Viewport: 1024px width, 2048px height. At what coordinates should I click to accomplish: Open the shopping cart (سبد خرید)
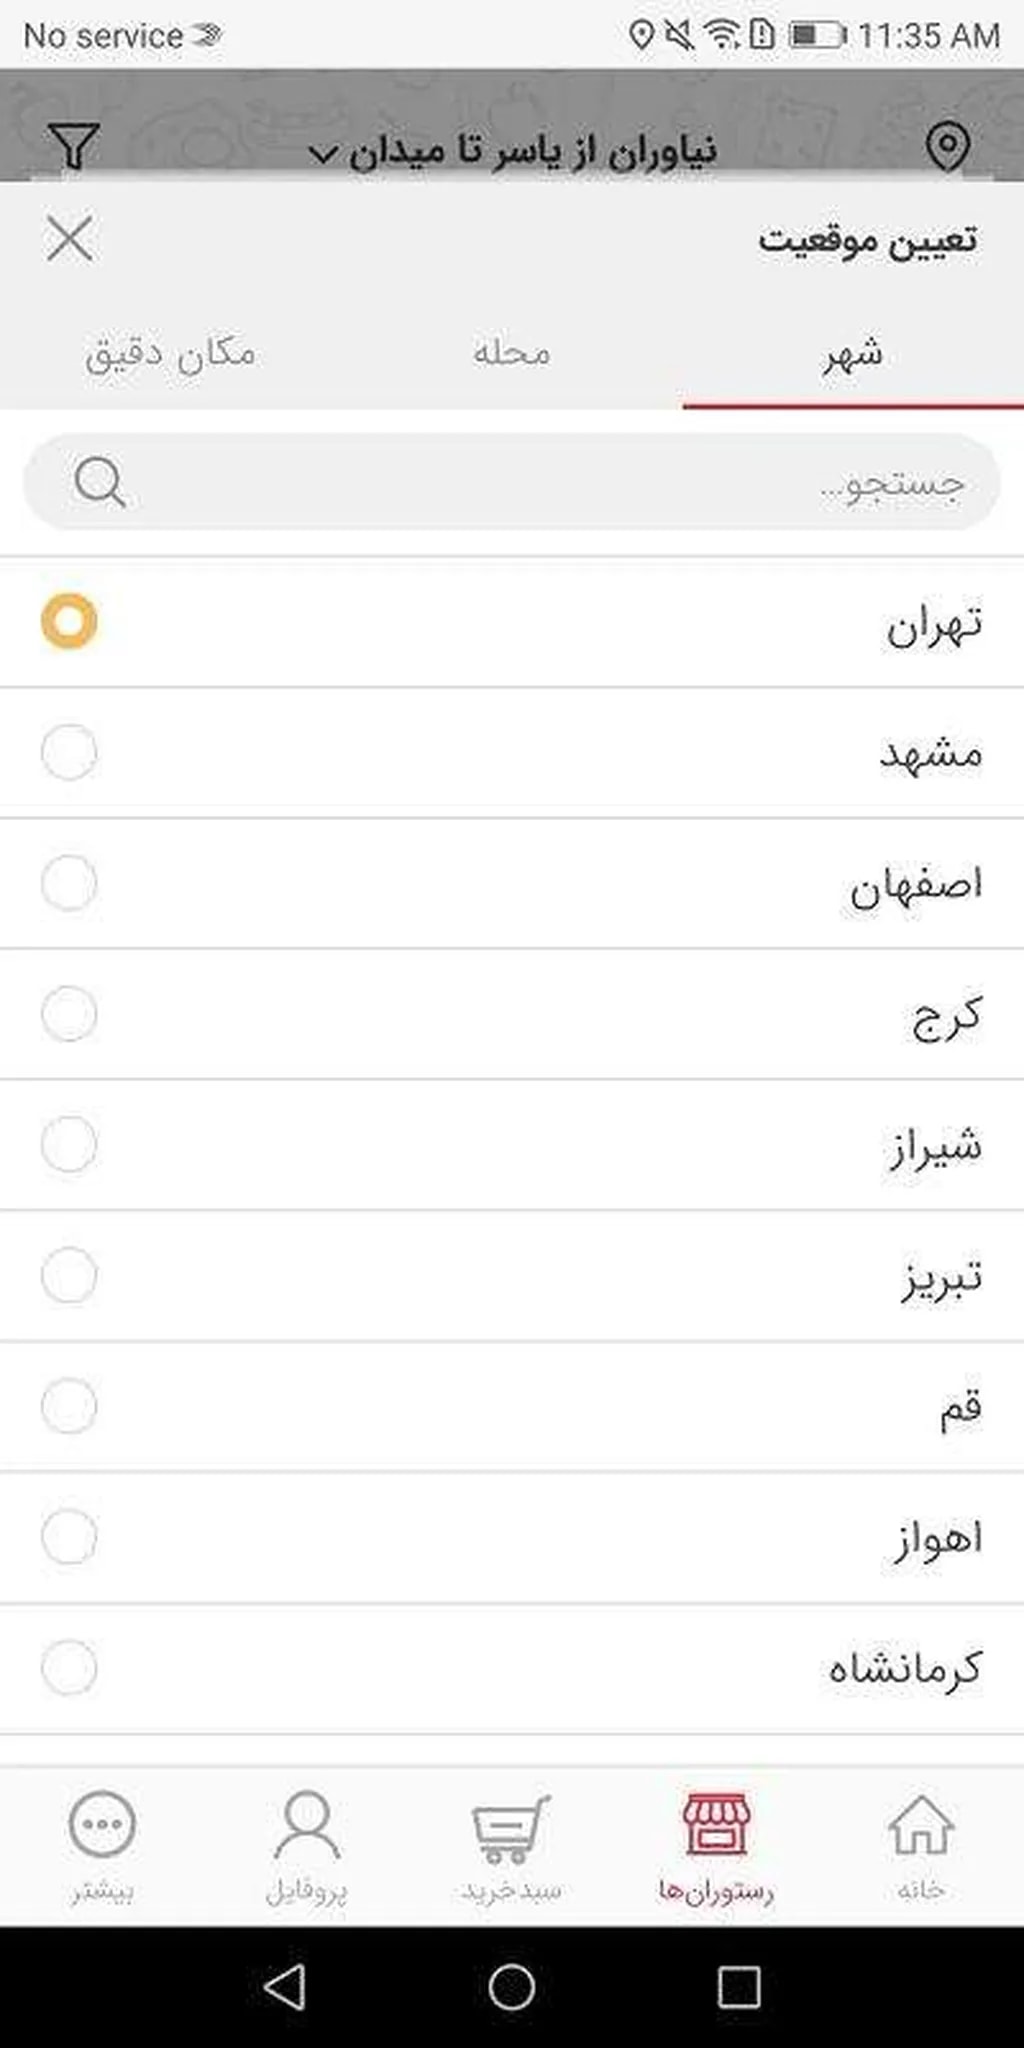pos(511,1845)
